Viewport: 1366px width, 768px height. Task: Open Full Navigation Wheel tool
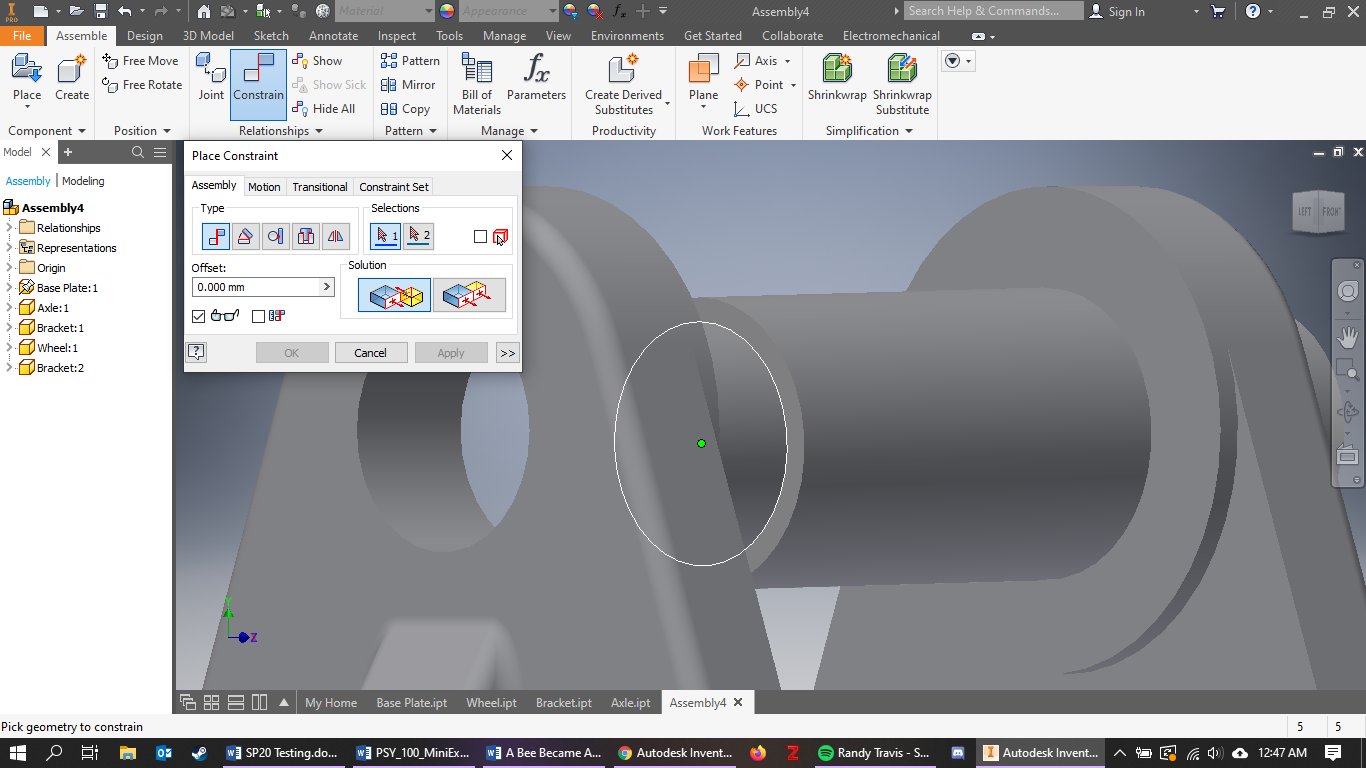click(1347, 291)
